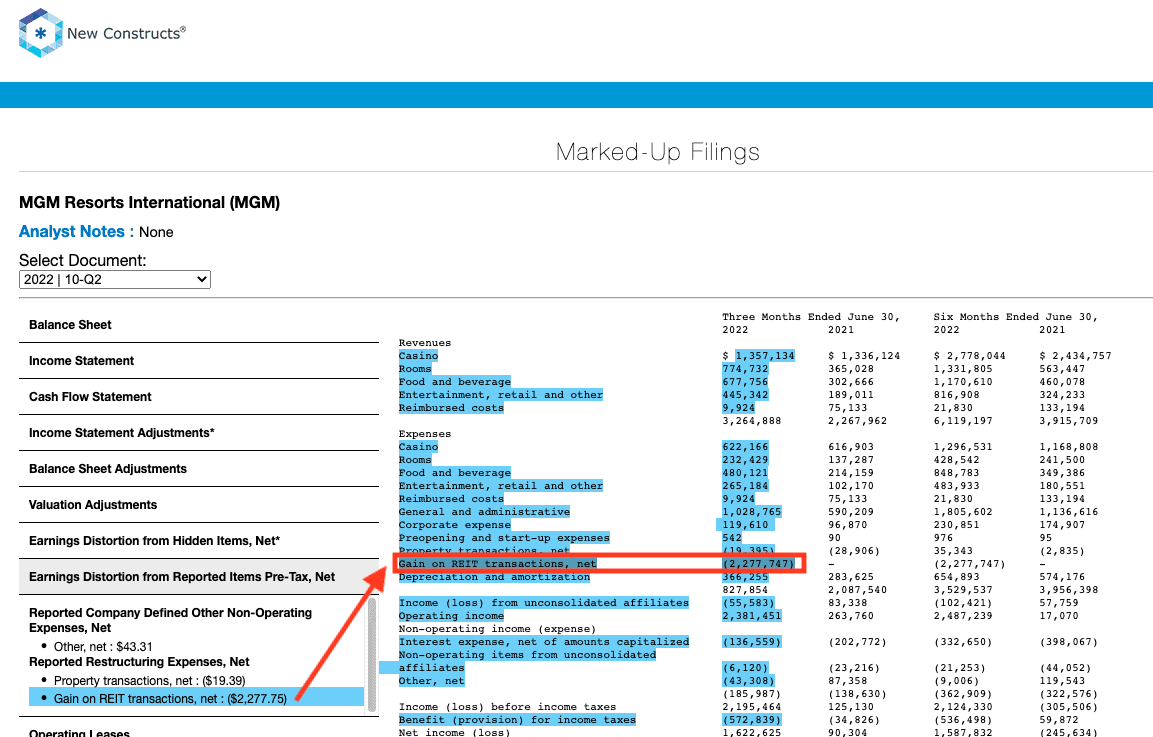Click 'Reported Restructuring Expenses, Net' heading
This screenshot has width=1153, height=737.
139,662
